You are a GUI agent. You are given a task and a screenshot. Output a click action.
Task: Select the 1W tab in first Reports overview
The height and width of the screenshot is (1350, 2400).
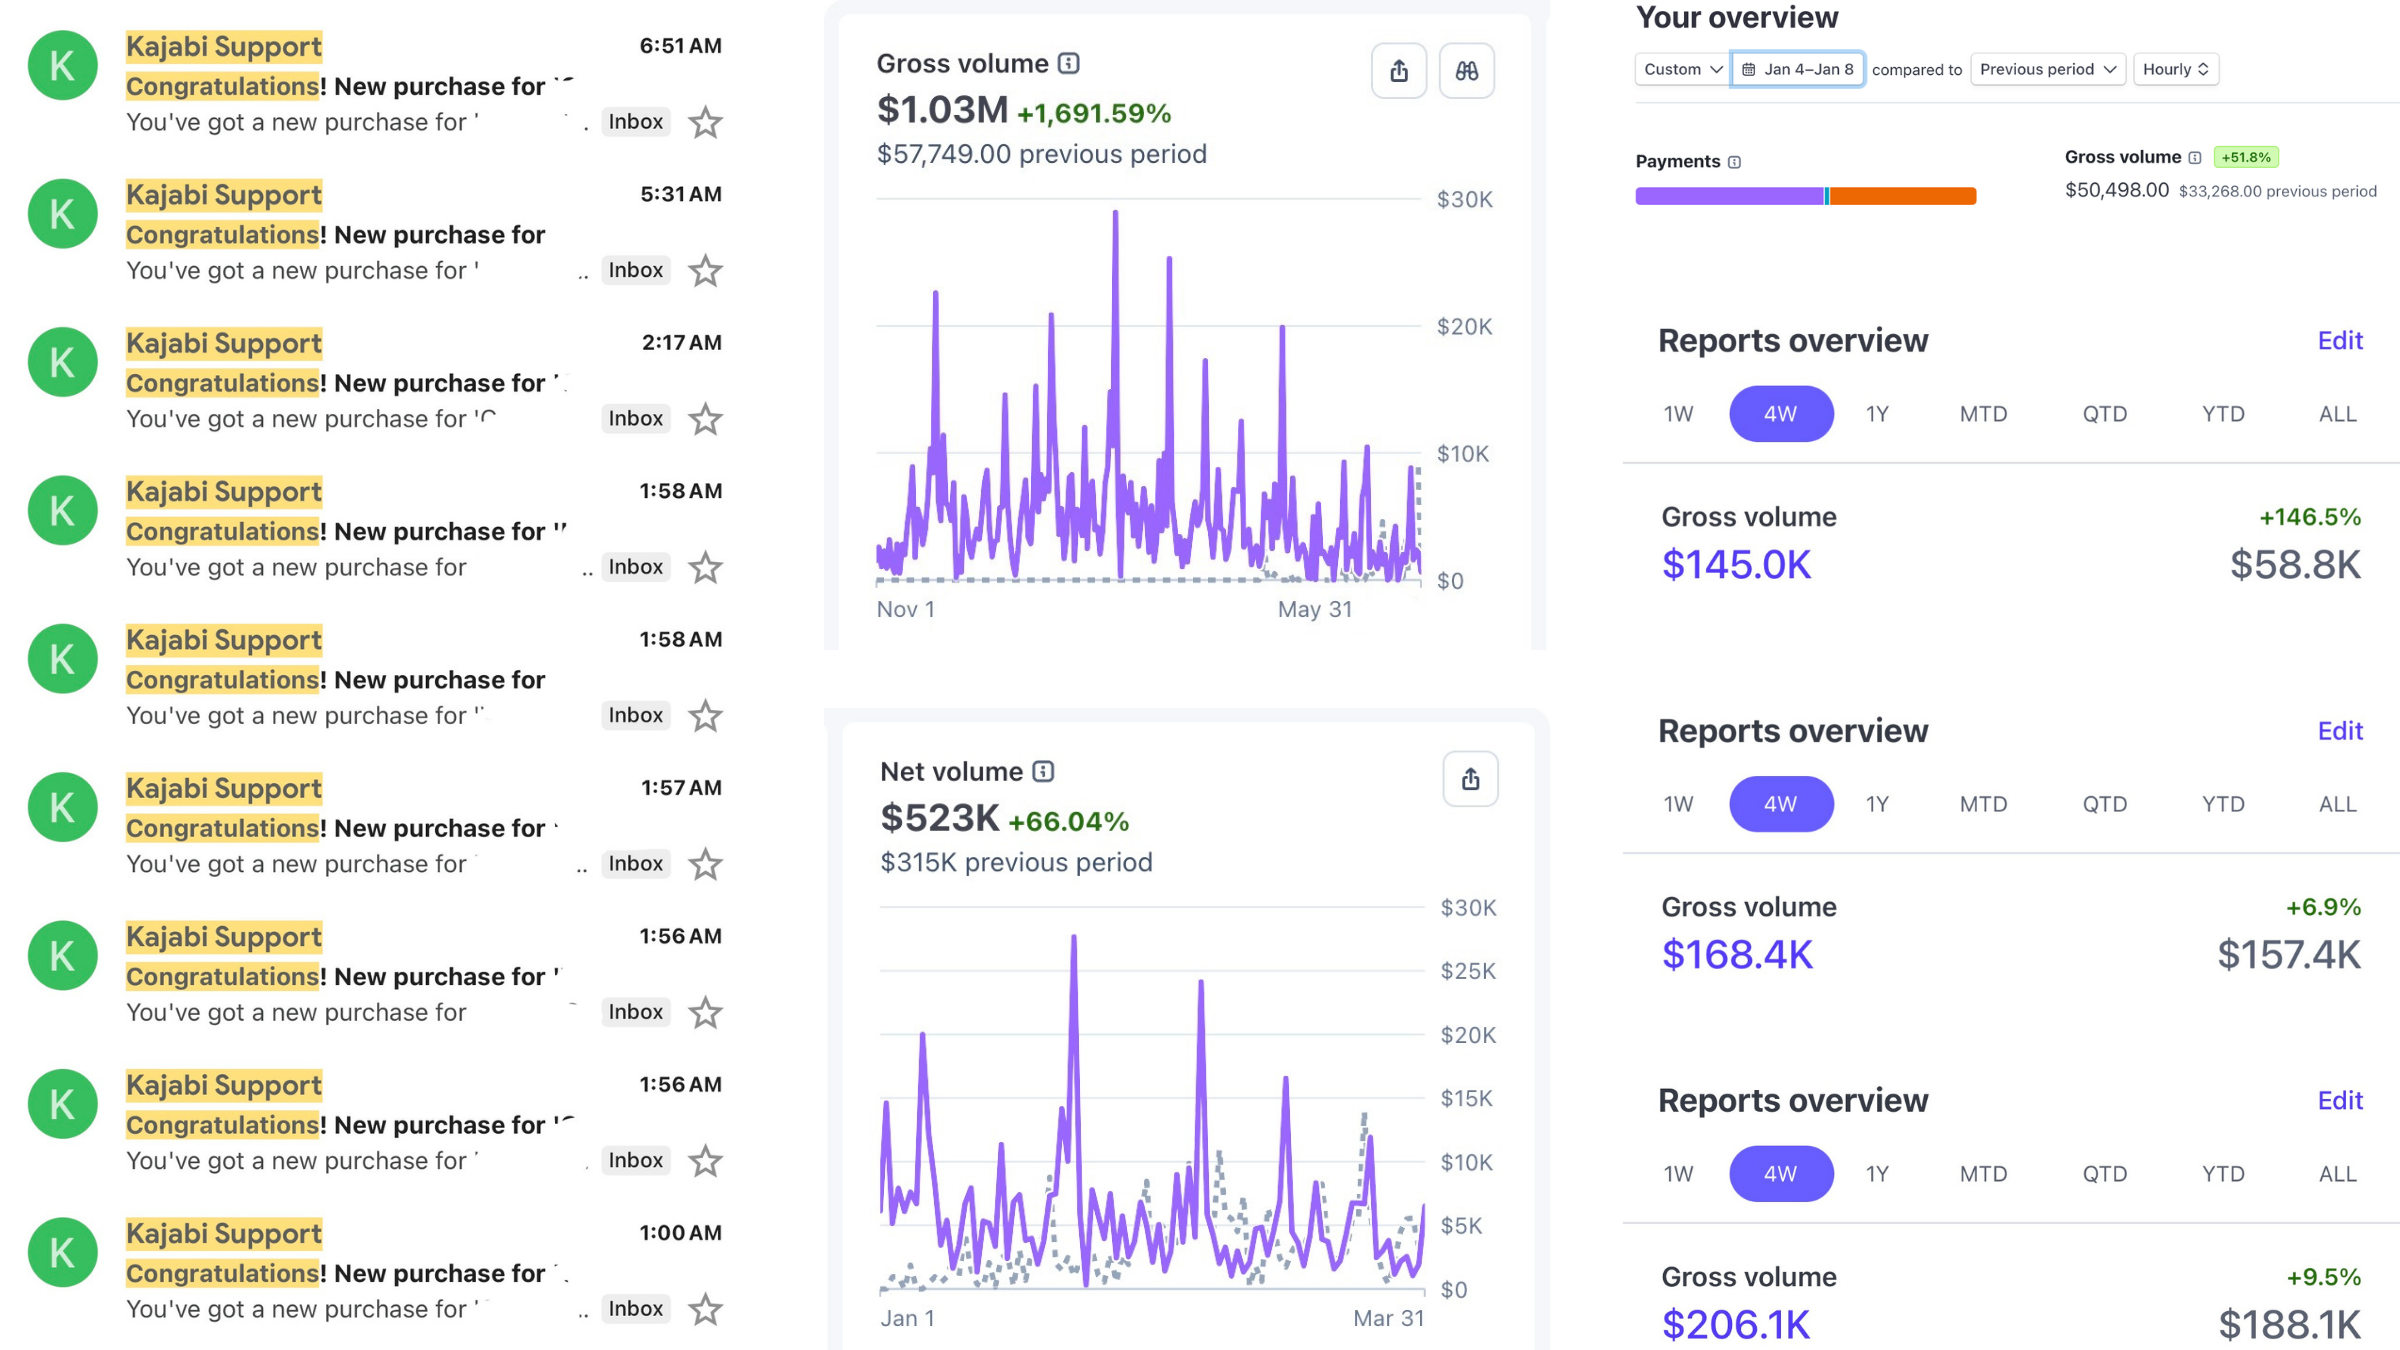coord(1679,414)
